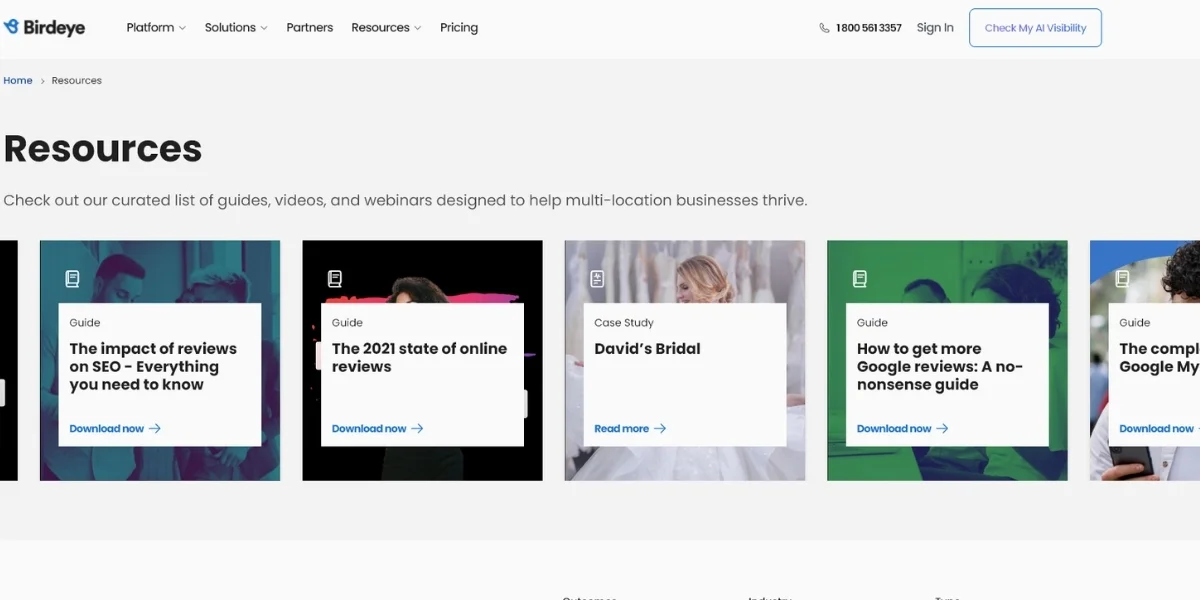Click the Resources breadcrumb text
This screenshot has width=1200, height=600.
click(x=77, y=80)
